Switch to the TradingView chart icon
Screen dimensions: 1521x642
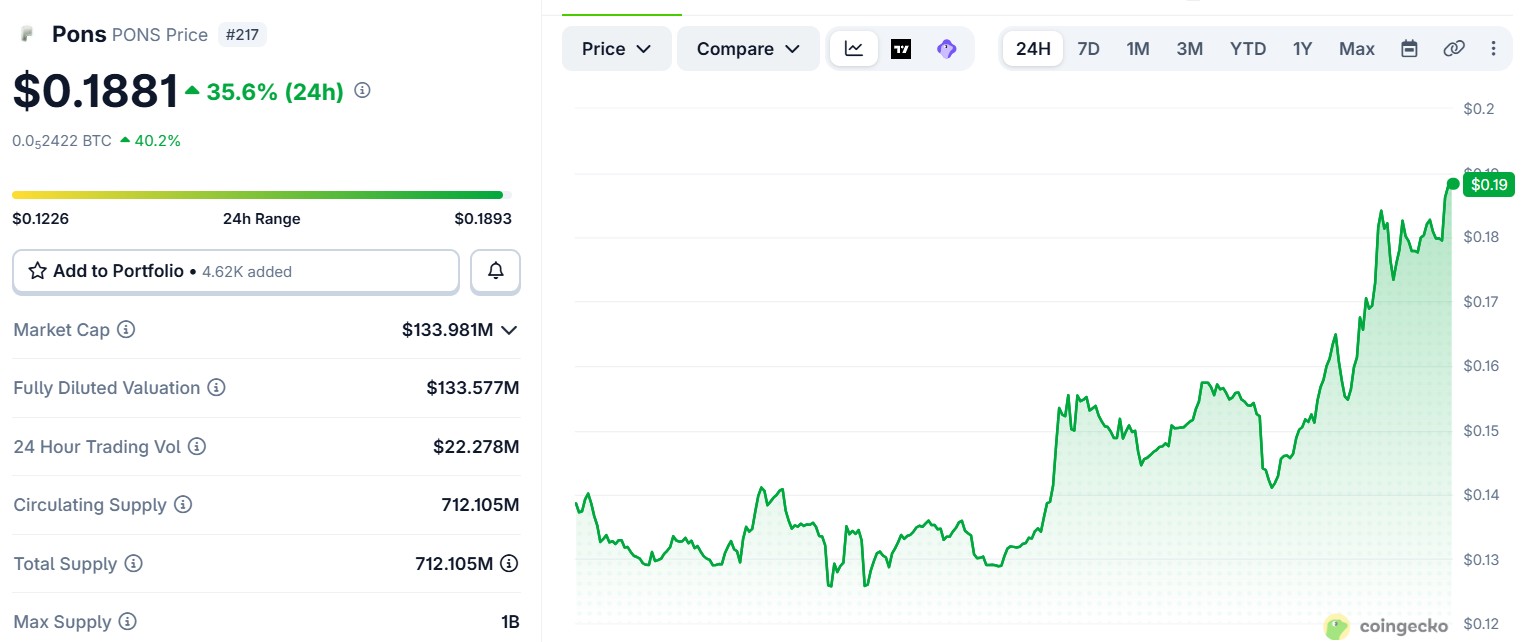point(901,48)
